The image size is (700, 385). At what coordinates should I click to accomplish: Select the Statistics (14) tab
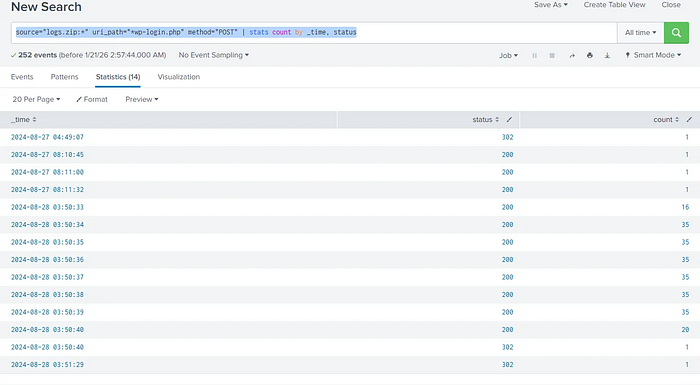click(x=118, y=77)
